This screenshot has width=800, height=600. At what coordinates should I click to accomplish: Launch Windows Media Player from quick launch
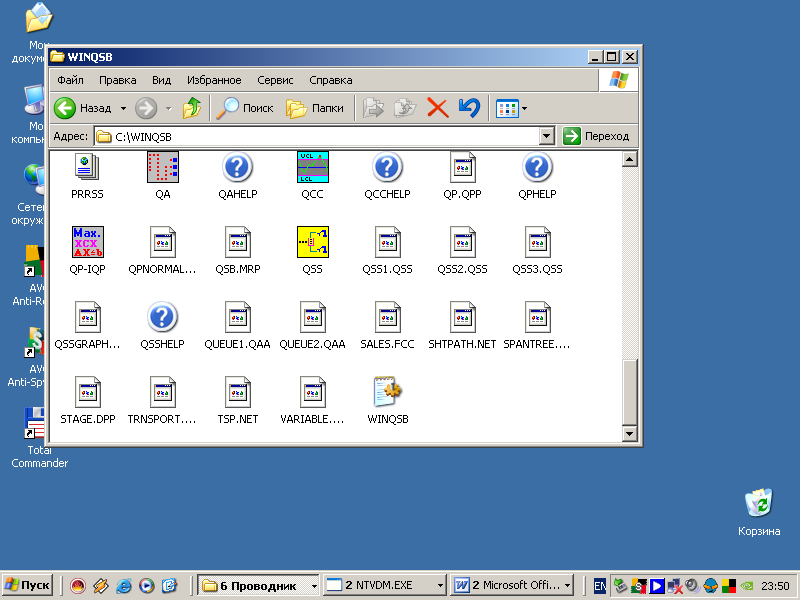pyautogui.click(x=146, y=585)
